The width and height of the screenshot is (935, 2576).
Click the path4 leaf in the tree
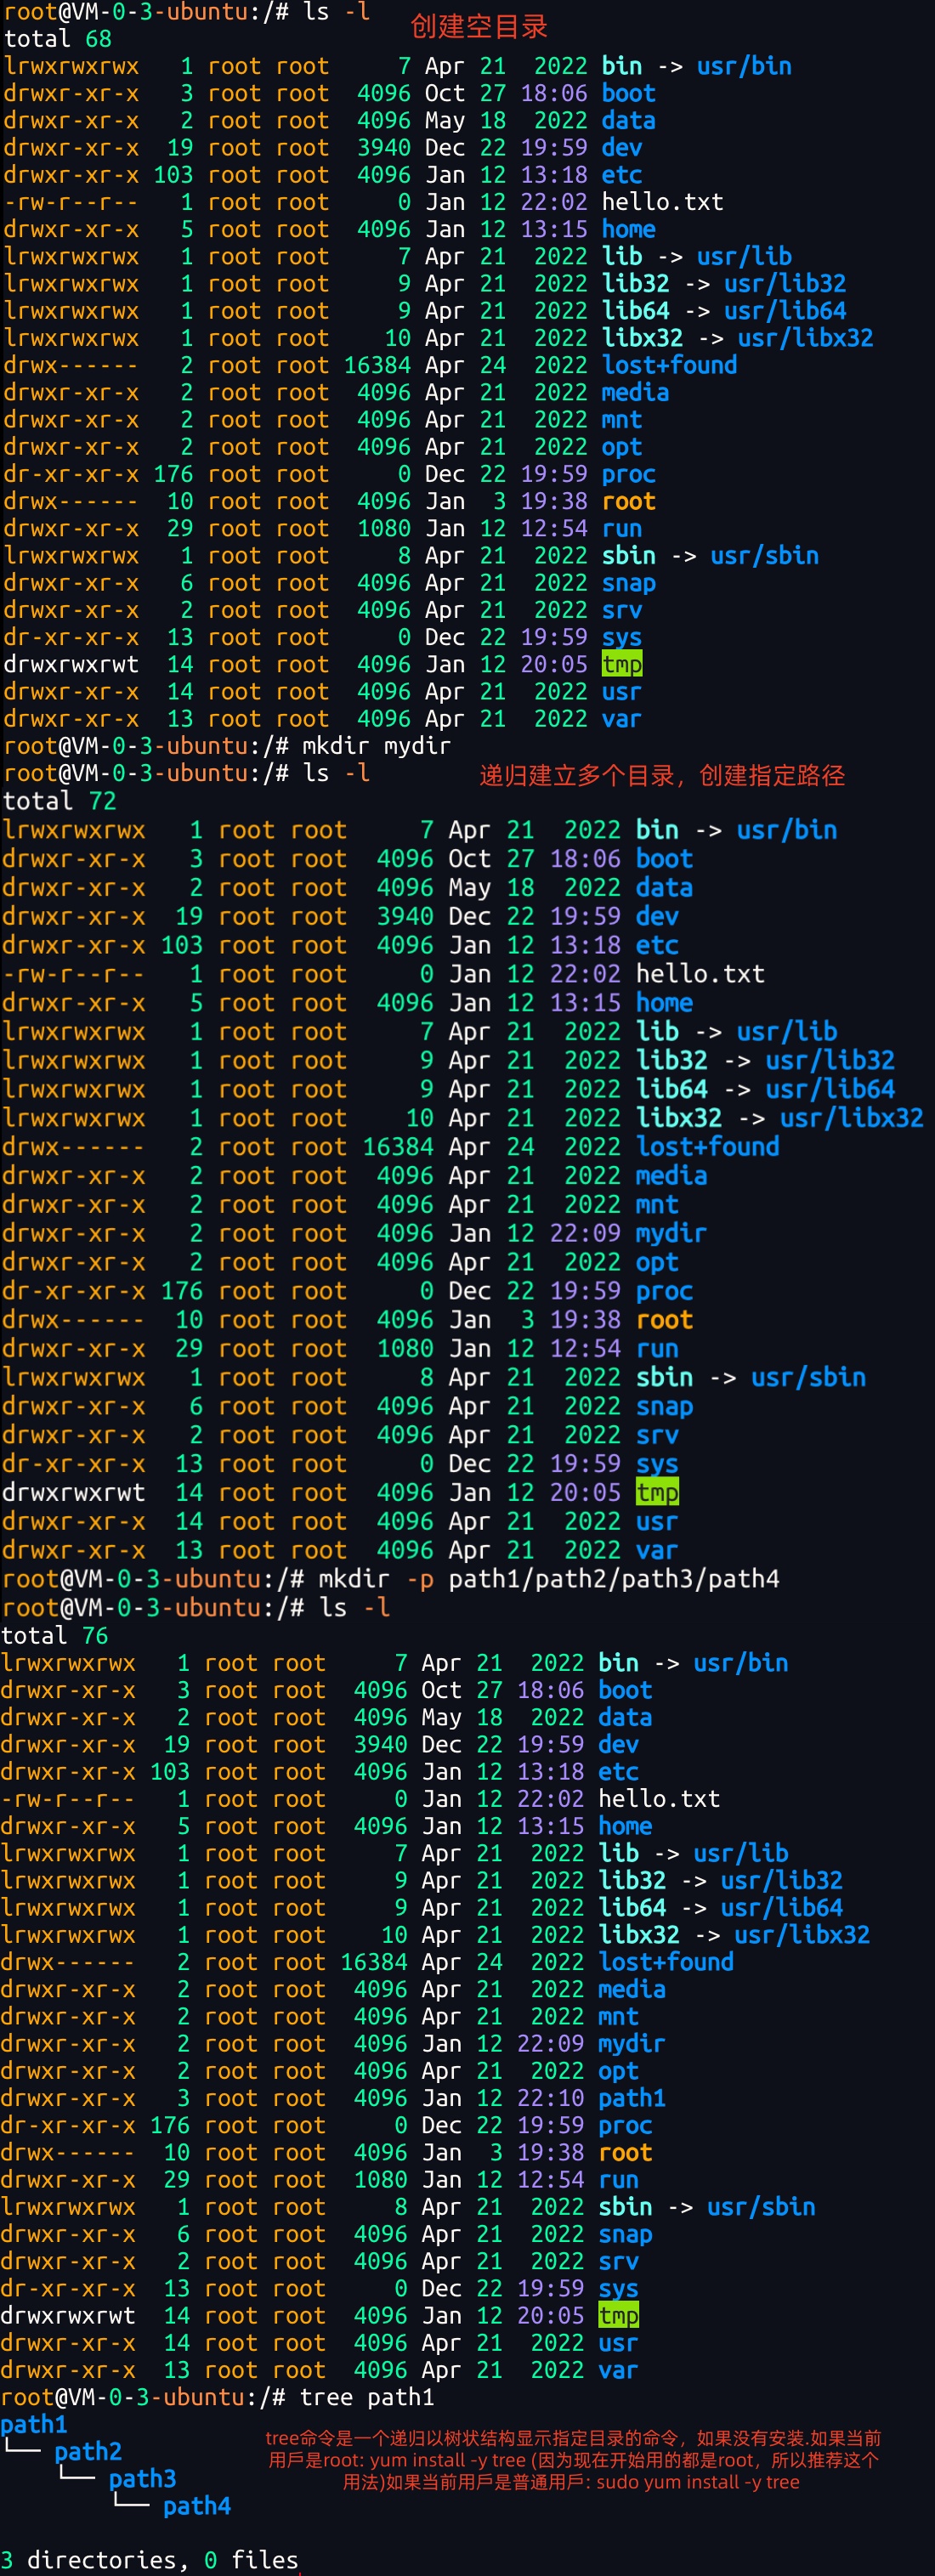[x=197, y=2505]
